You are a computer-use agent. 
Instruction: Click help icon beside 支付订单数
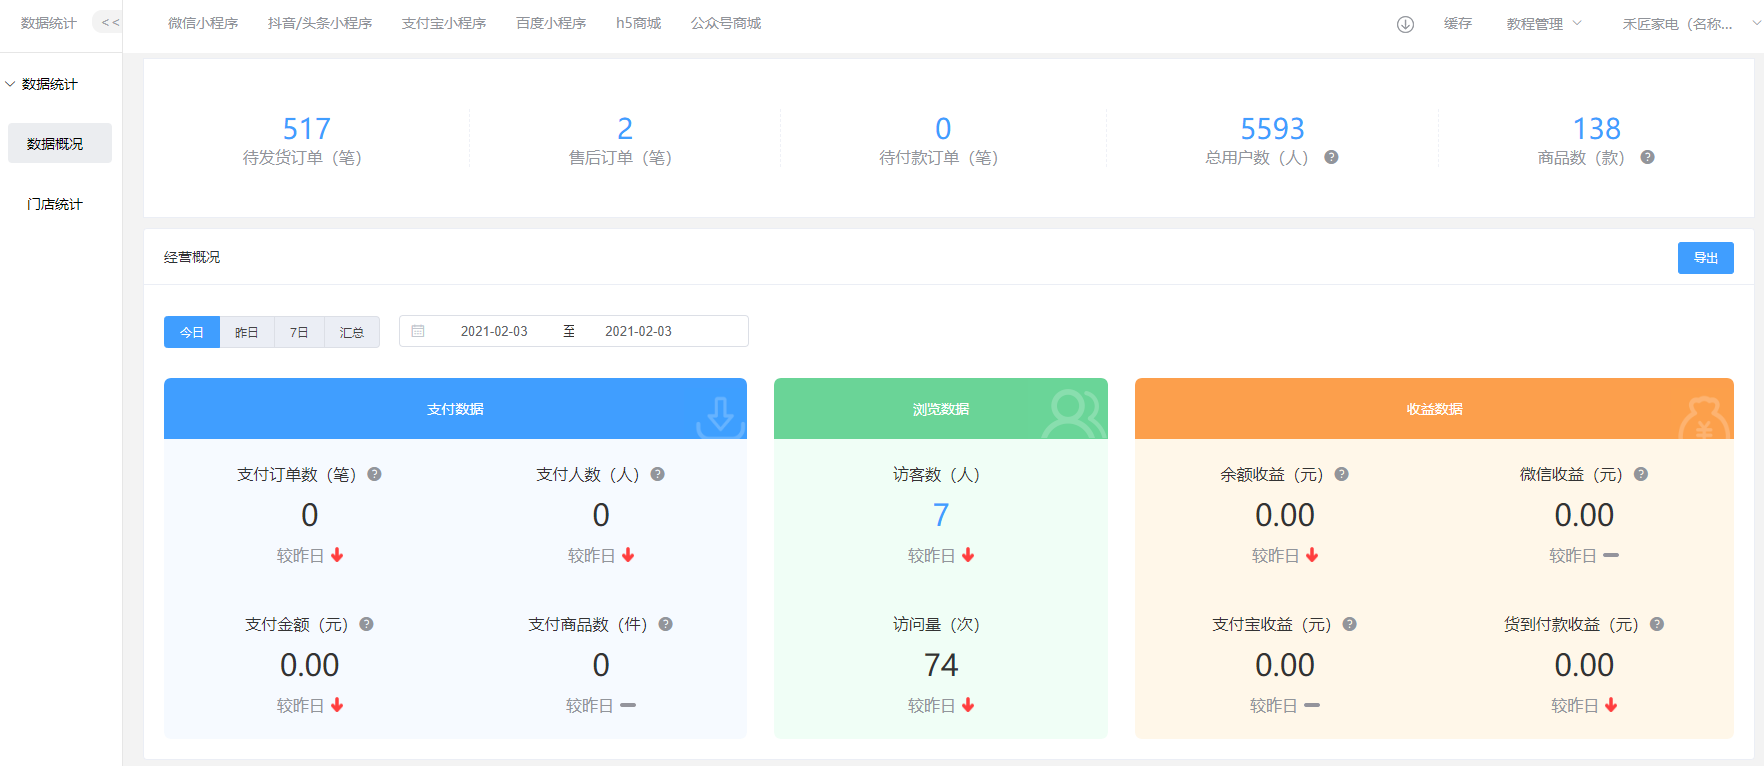(374, 474)
